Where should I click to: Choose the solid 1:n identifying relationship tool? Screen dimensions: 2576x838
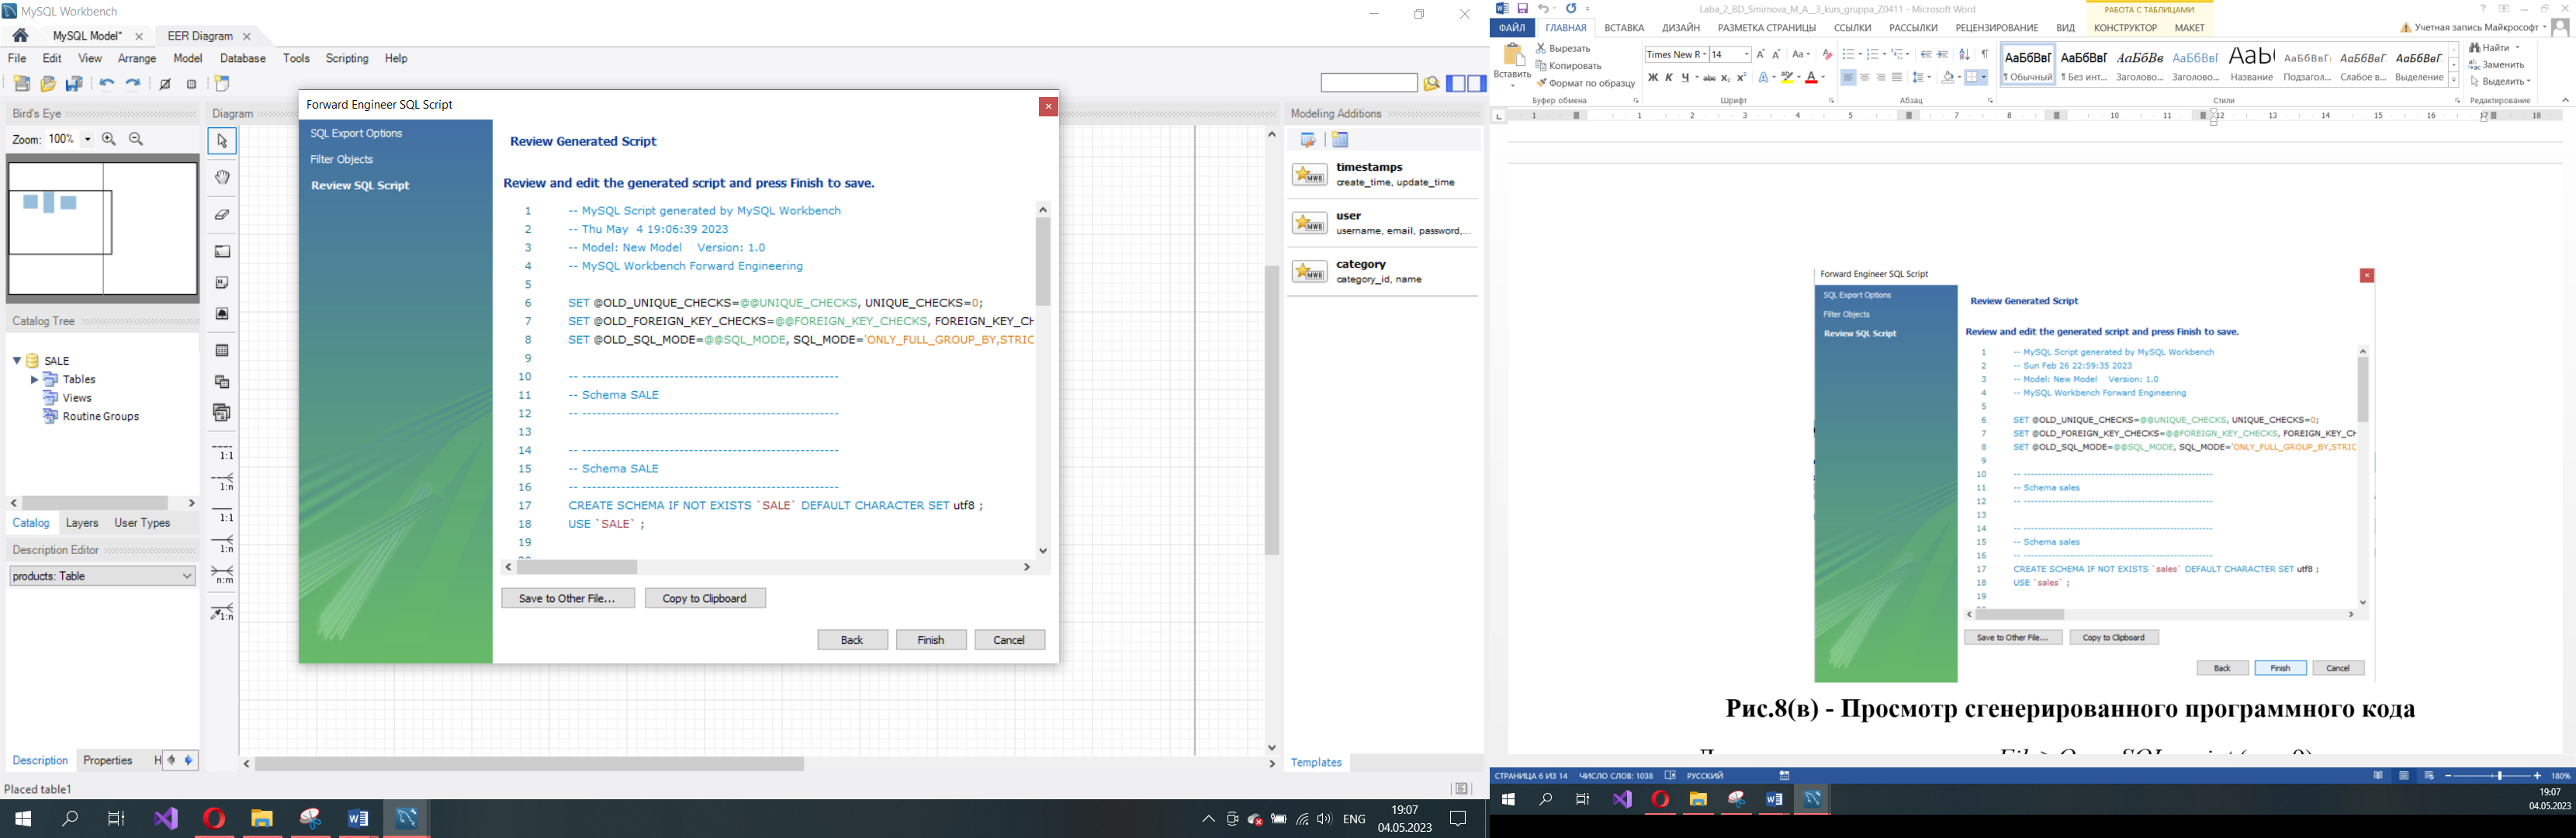click(223, 545)
